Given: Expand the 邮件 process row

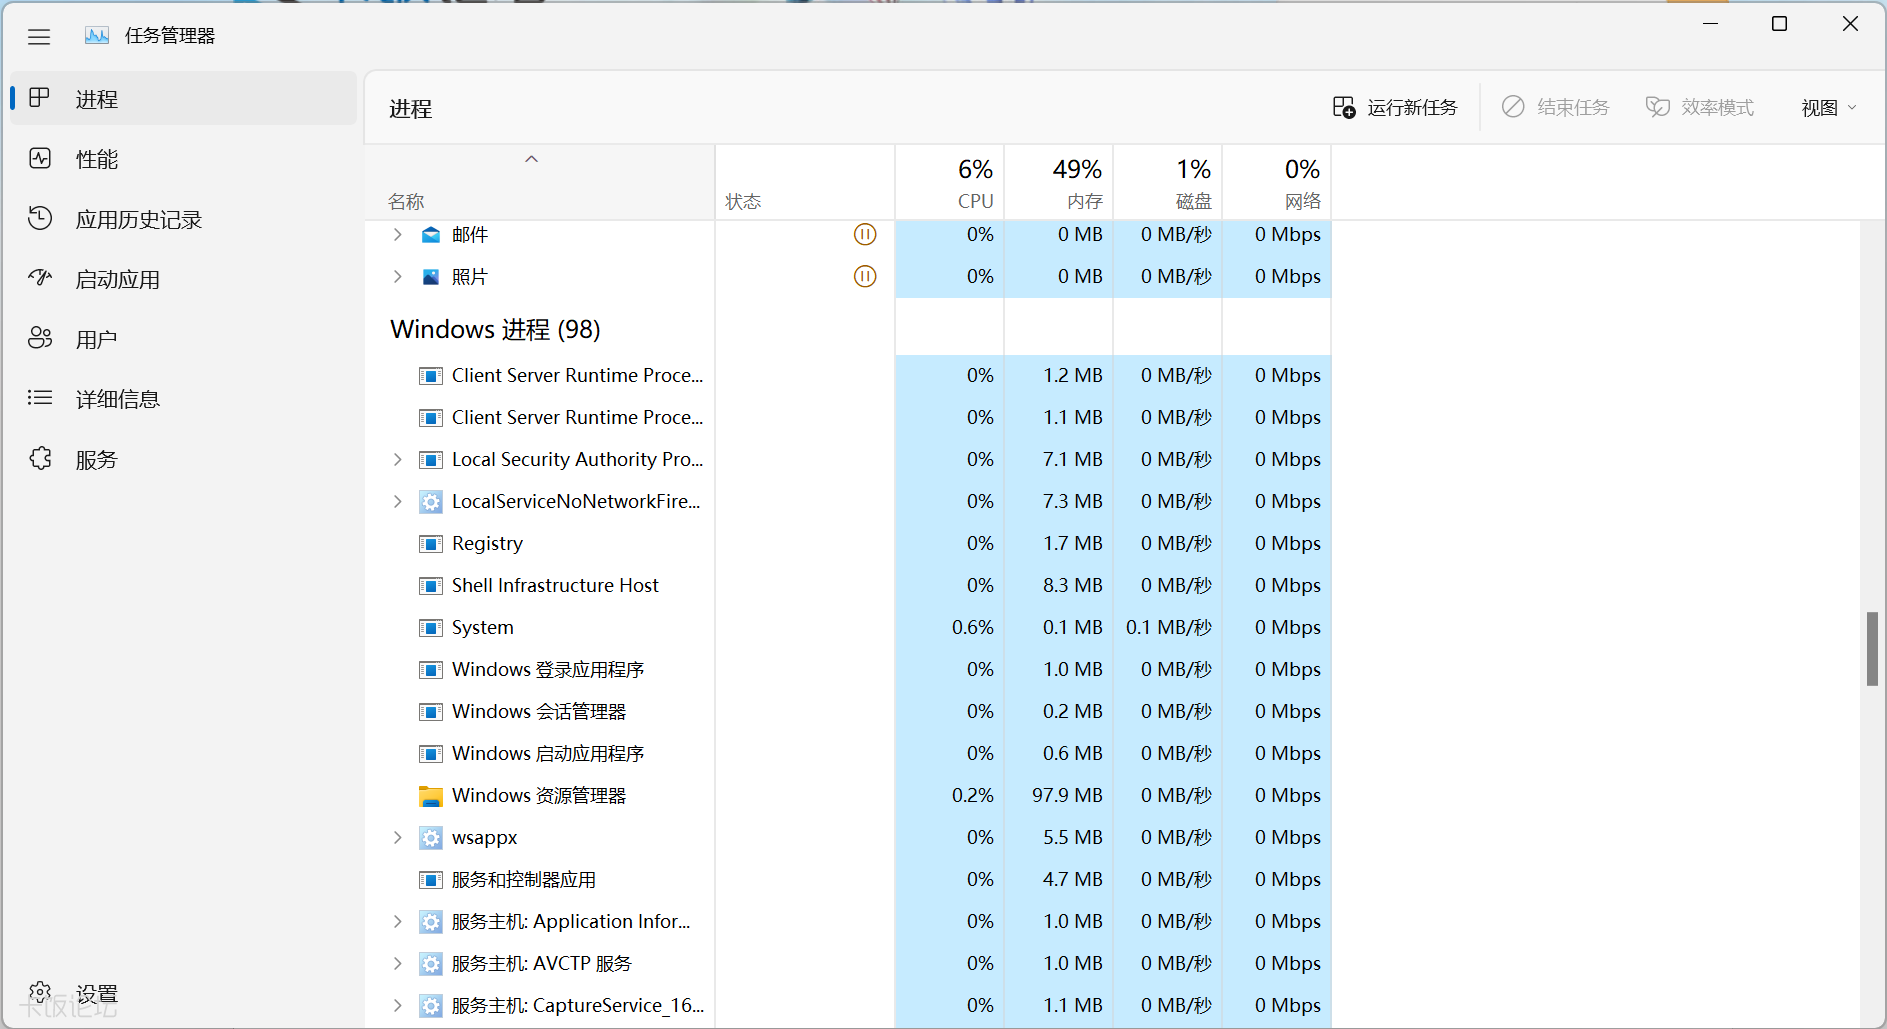Looking at the screenshot, I should [x=398, y=234].
